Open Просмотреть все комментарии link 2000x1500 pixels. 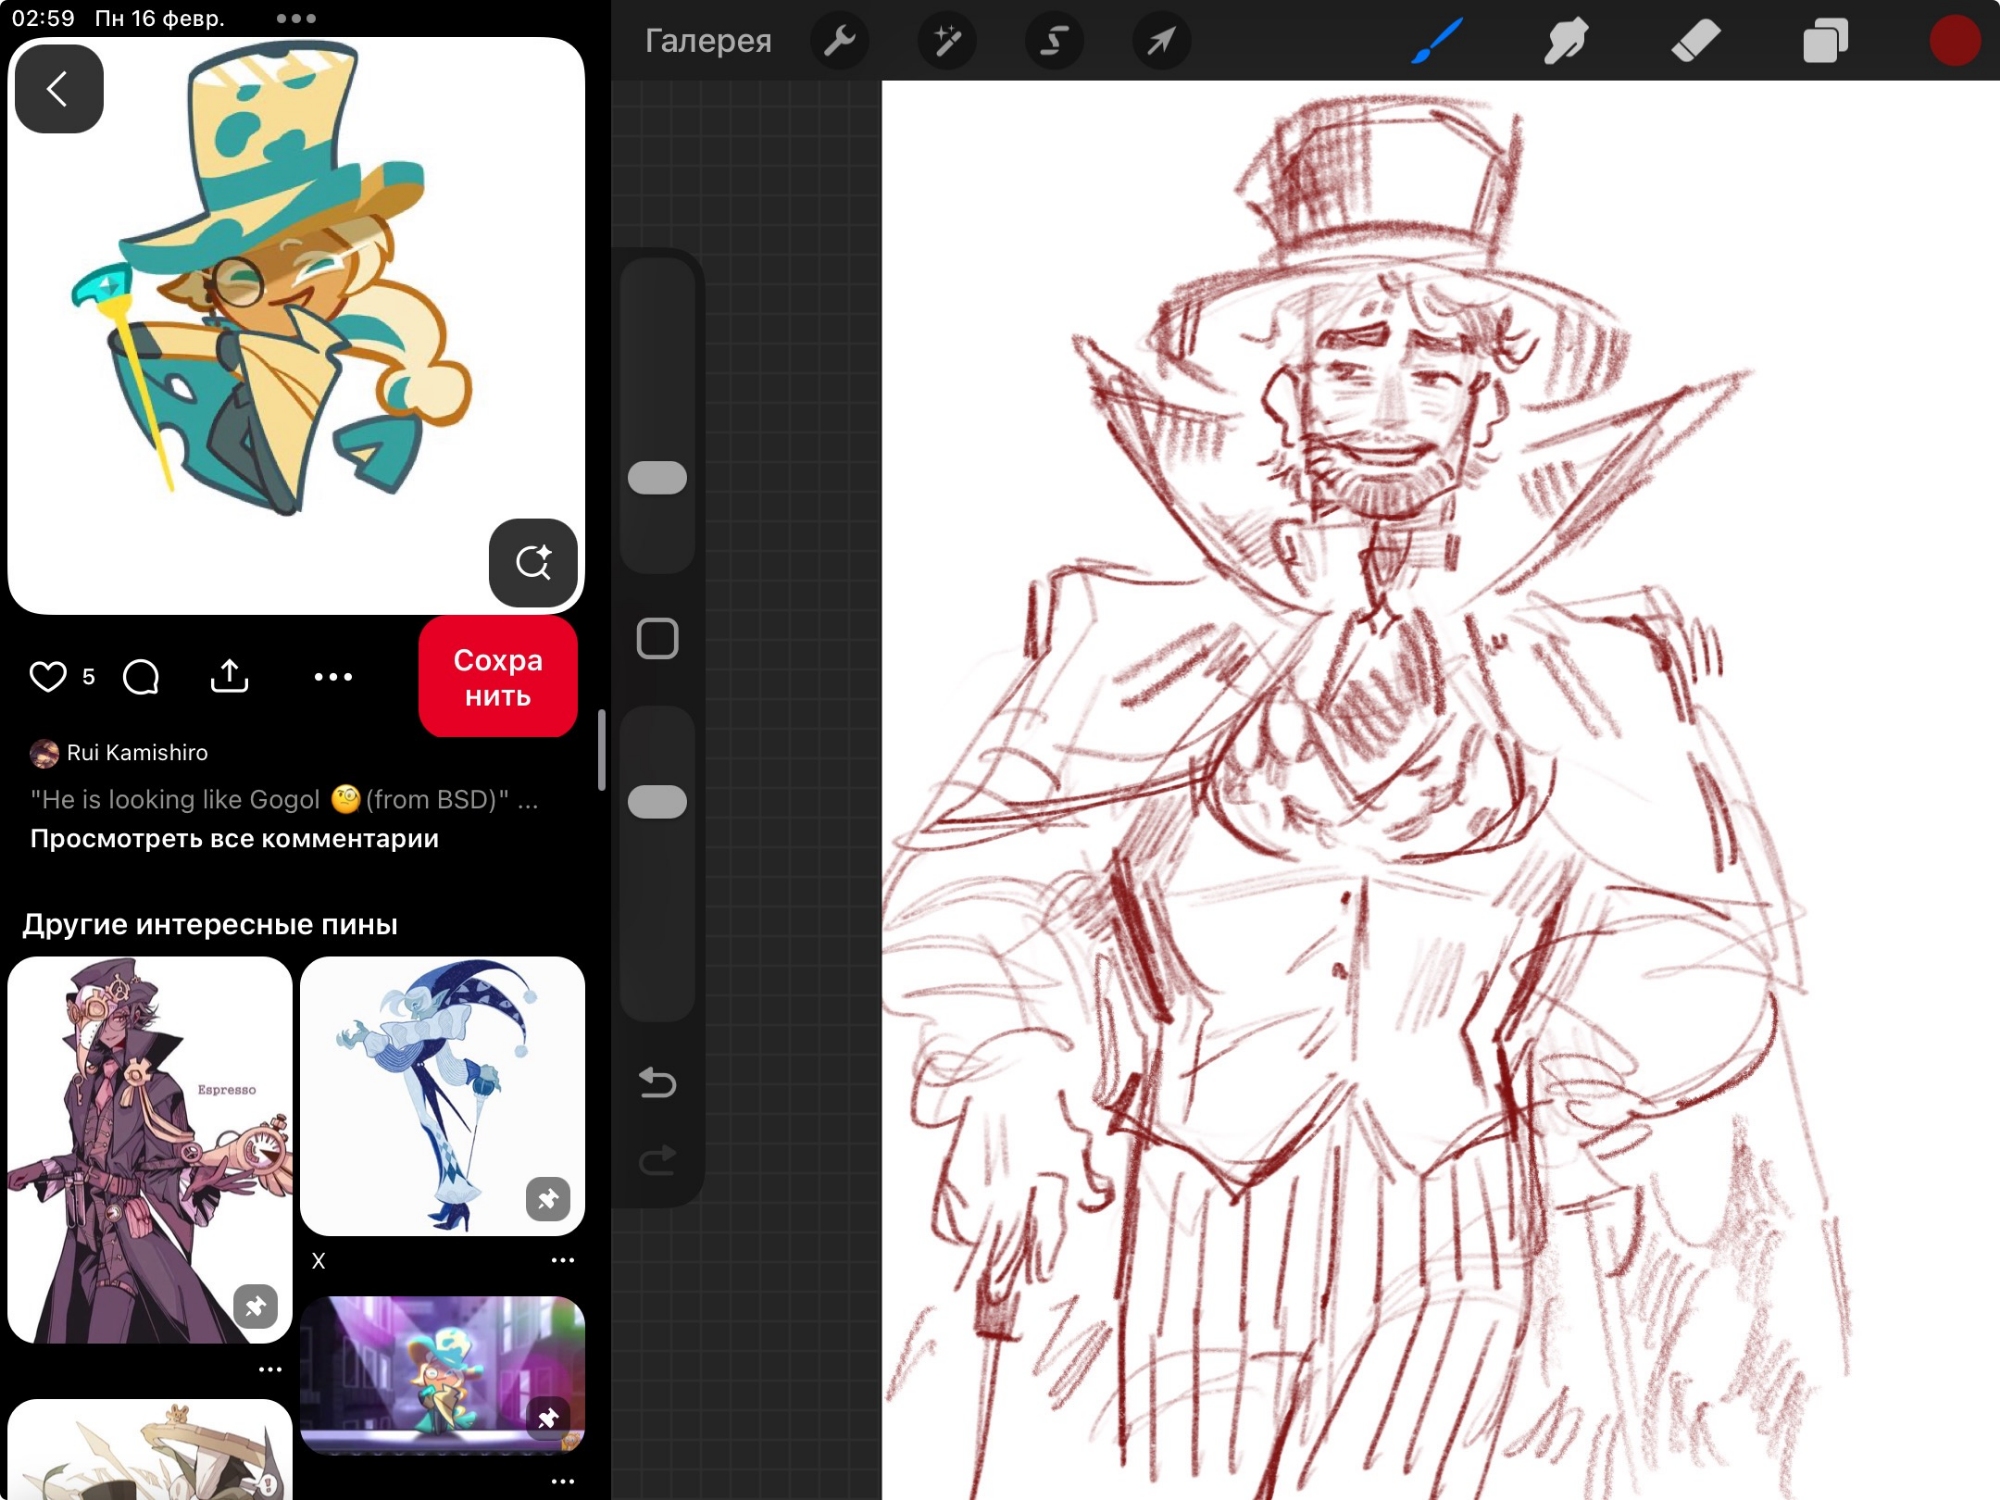point(234,838)
